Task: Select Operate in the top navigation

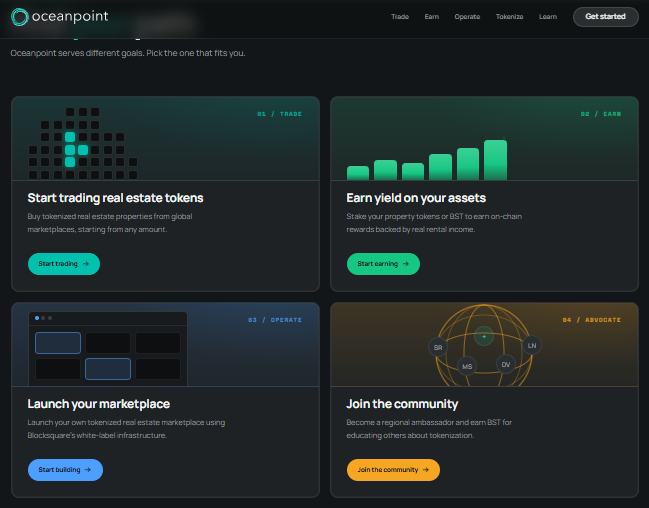Action: tap(467, 17)
